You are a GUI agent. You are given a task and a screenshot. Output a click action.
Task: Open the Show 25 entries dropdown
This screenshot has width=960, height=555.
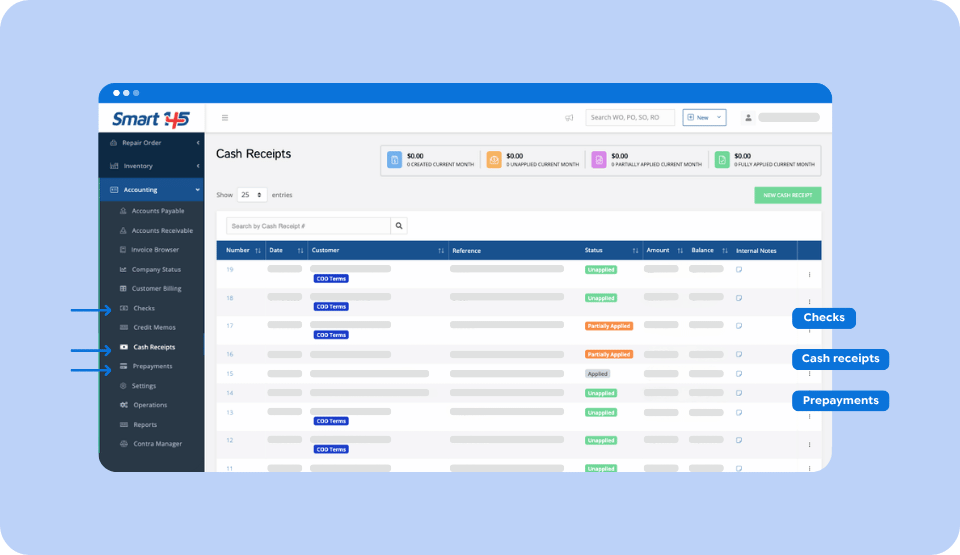[x=252, y=195]
